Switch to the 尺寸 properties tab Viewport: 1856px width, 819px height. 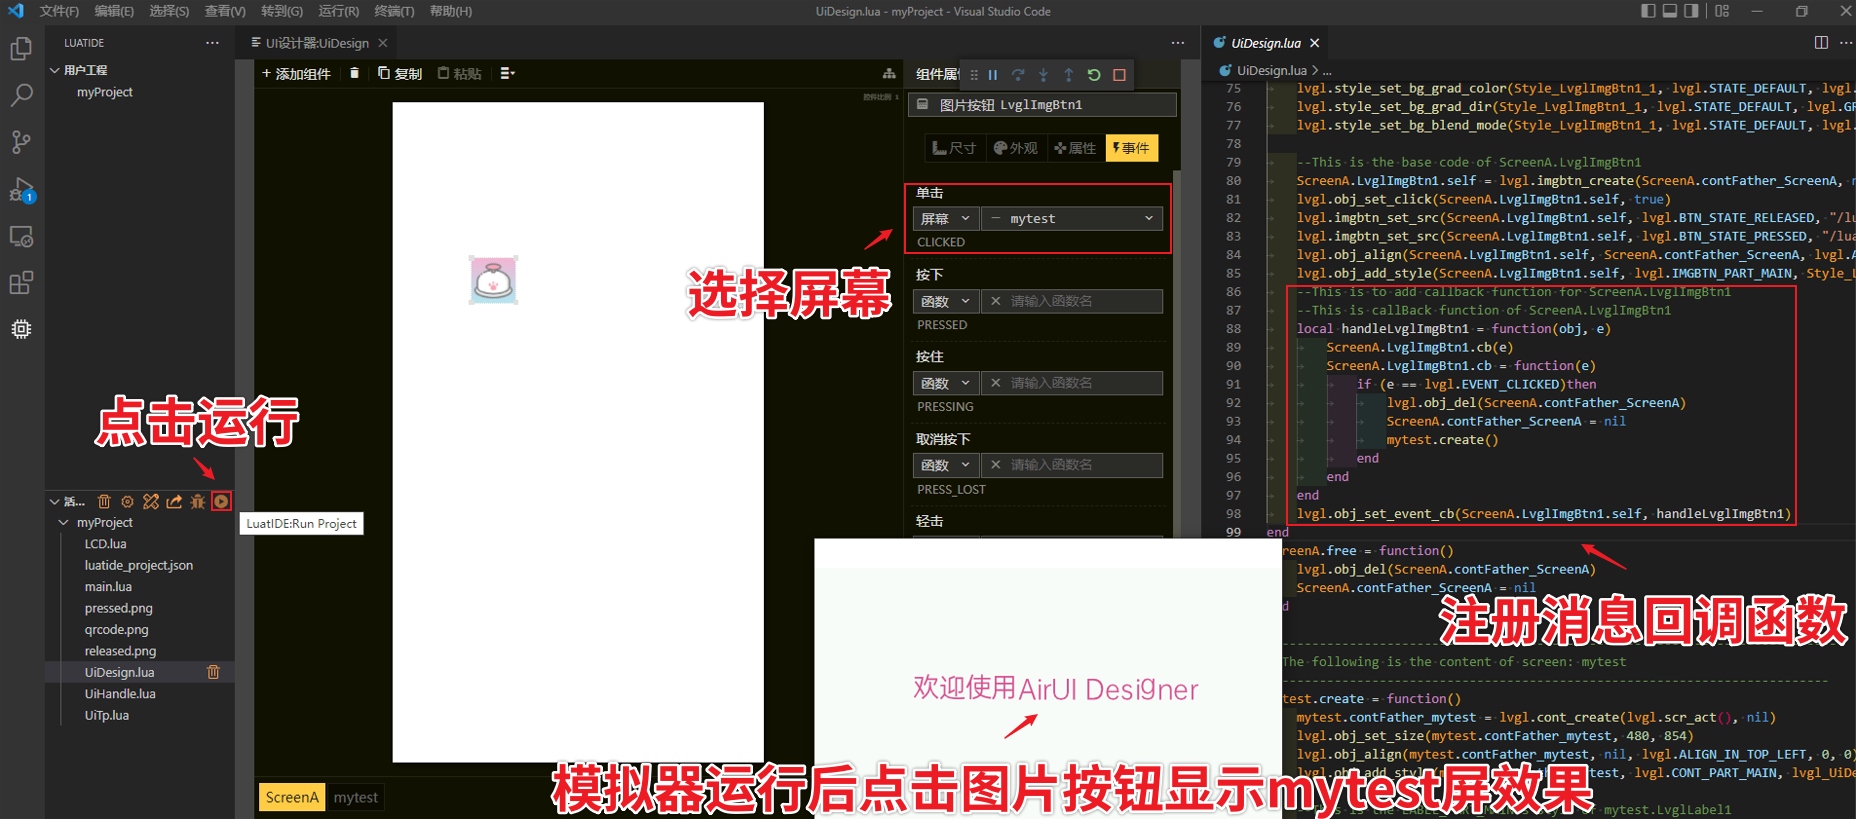[954, 148]
